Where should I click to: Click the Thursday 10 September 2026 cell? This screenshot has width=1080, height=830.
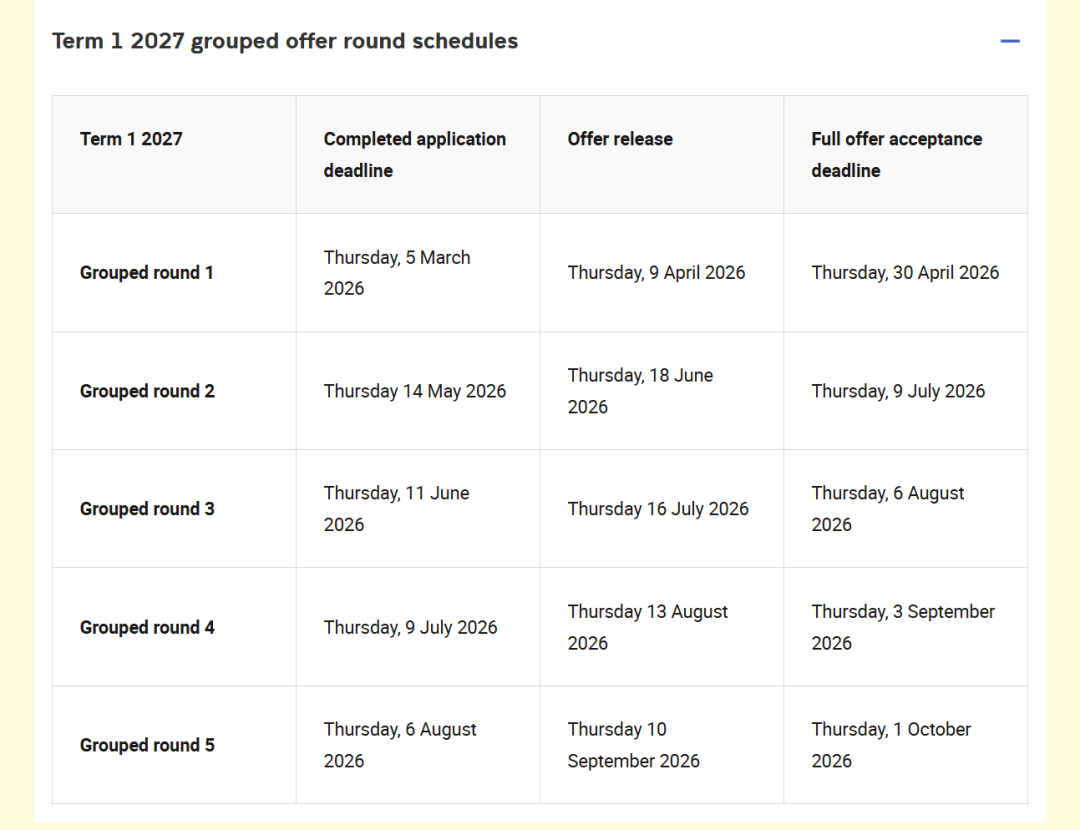click(x=633, y=745)
